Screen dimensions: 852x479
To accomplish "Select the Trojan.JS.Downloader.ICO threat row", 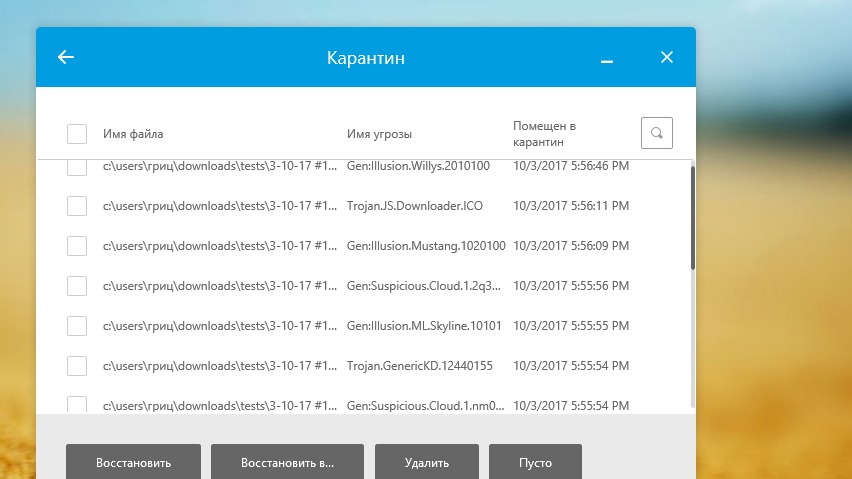I will (414, 206).
